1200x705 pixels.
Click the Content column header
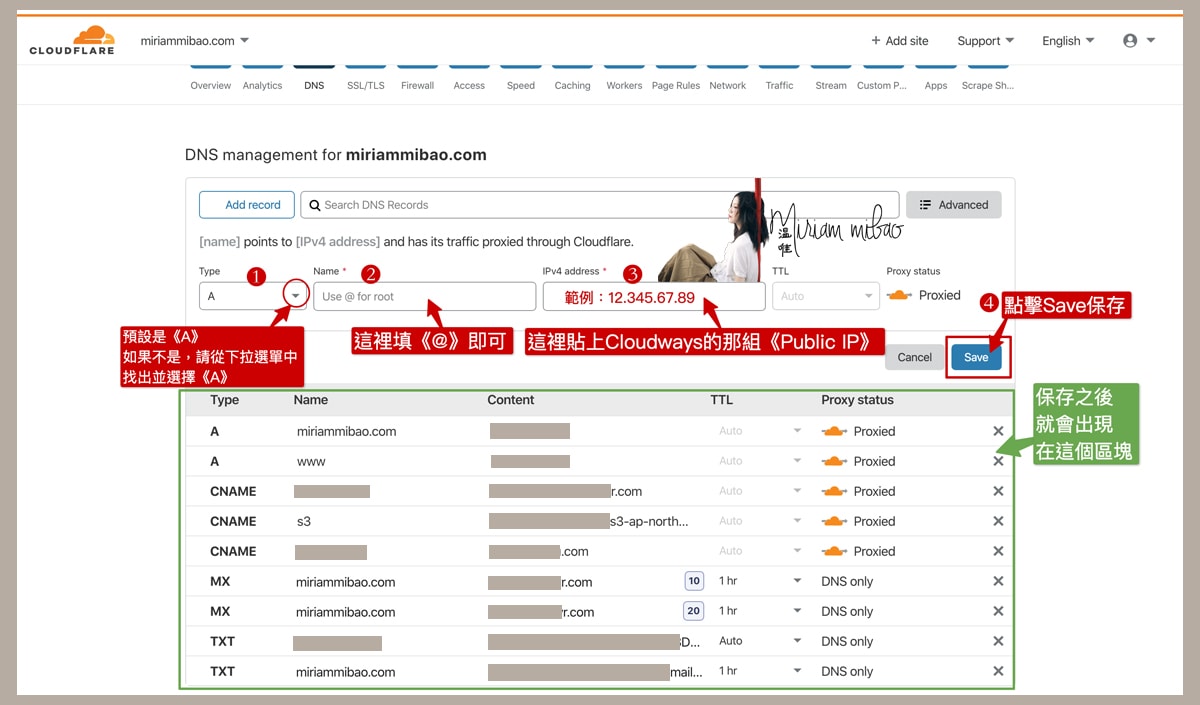[511, 400]
